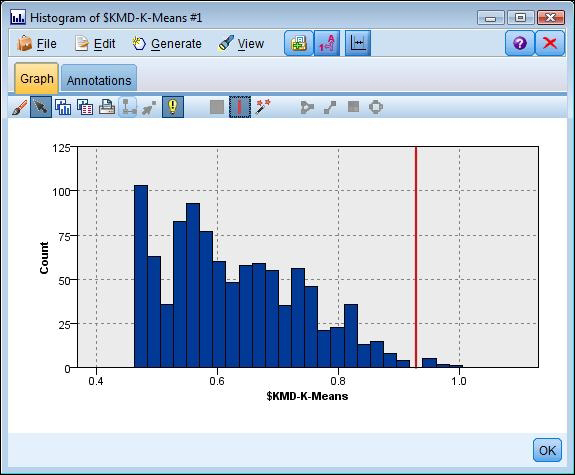Close dialog with red X toolbar button
575x475 pixels.
pos(550,43)
